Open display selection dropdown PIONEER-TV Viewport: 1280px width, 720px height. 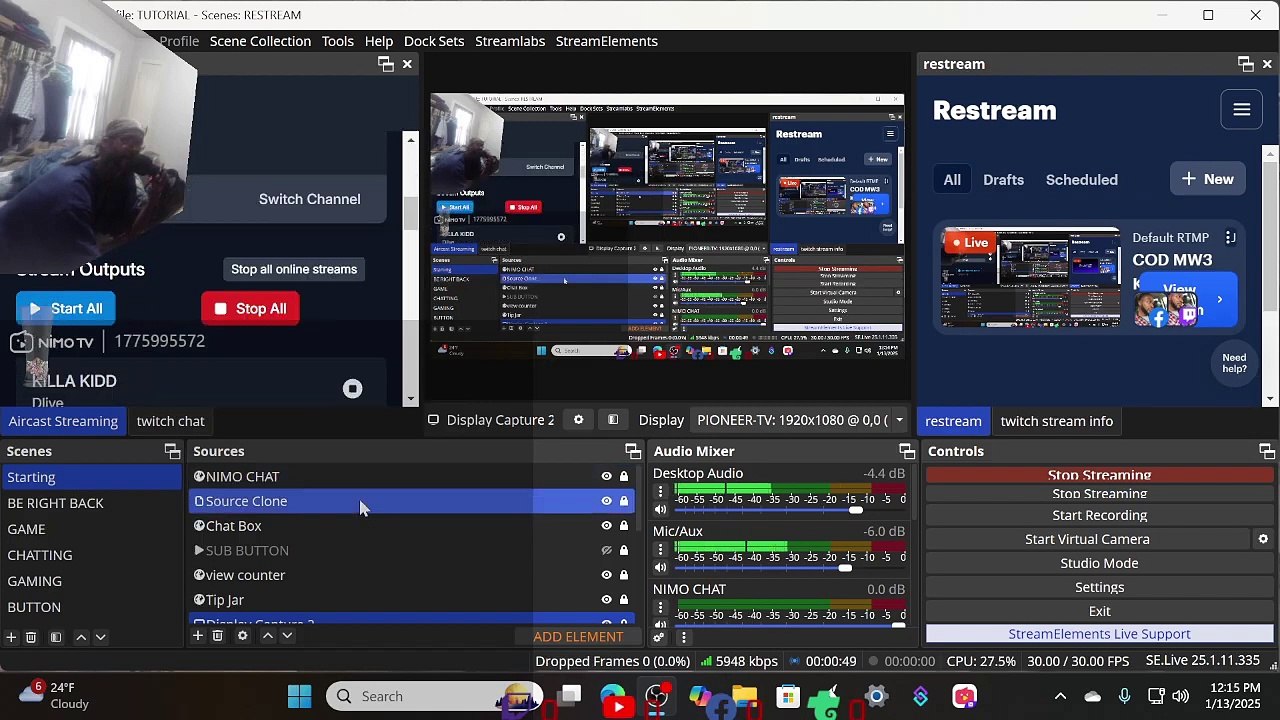[x=800, y=420]
